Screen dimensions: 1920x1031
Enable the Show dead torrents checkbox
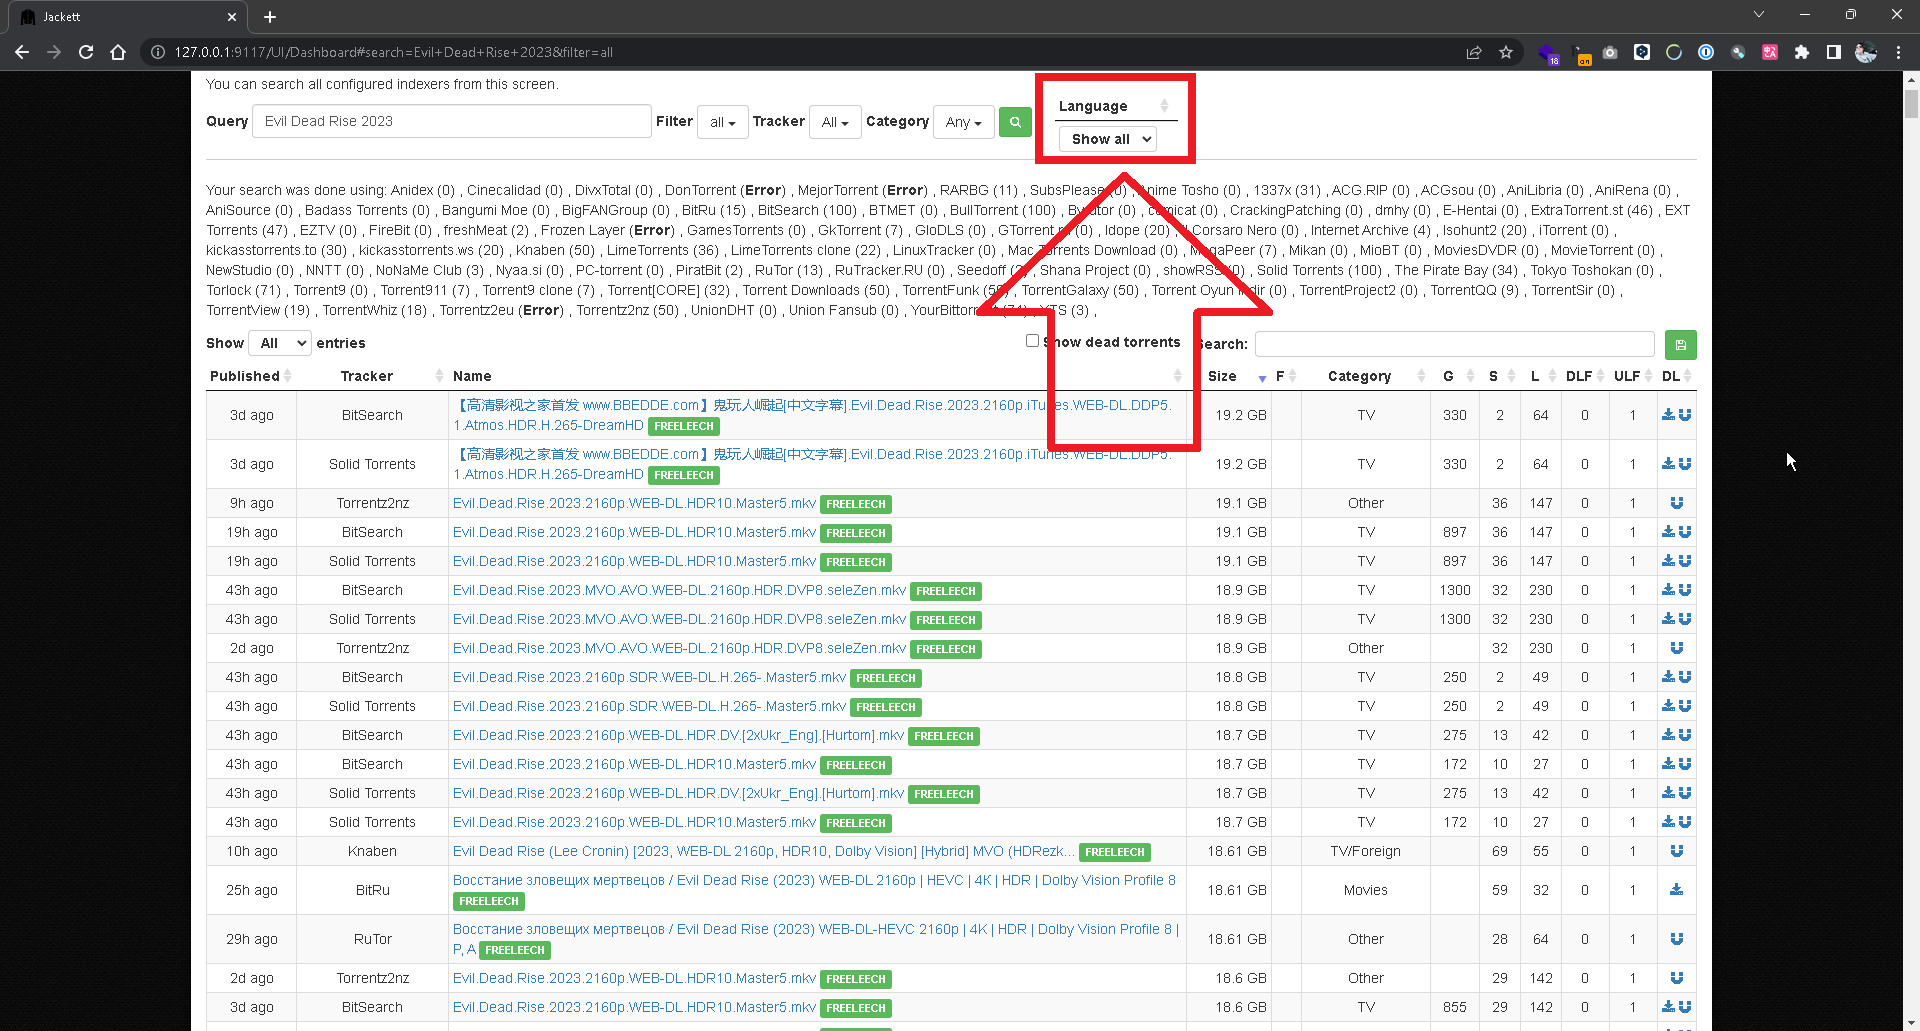click(x=1032, y=340)
